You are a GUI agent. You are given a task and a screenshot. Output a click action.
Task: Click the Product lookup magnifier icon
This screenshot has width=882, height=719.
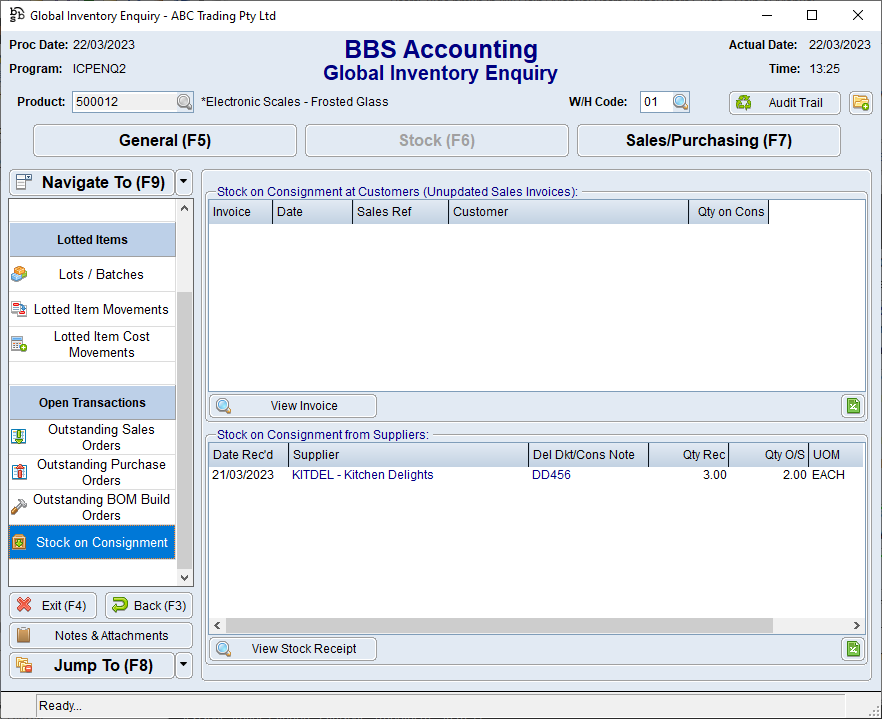184,102
